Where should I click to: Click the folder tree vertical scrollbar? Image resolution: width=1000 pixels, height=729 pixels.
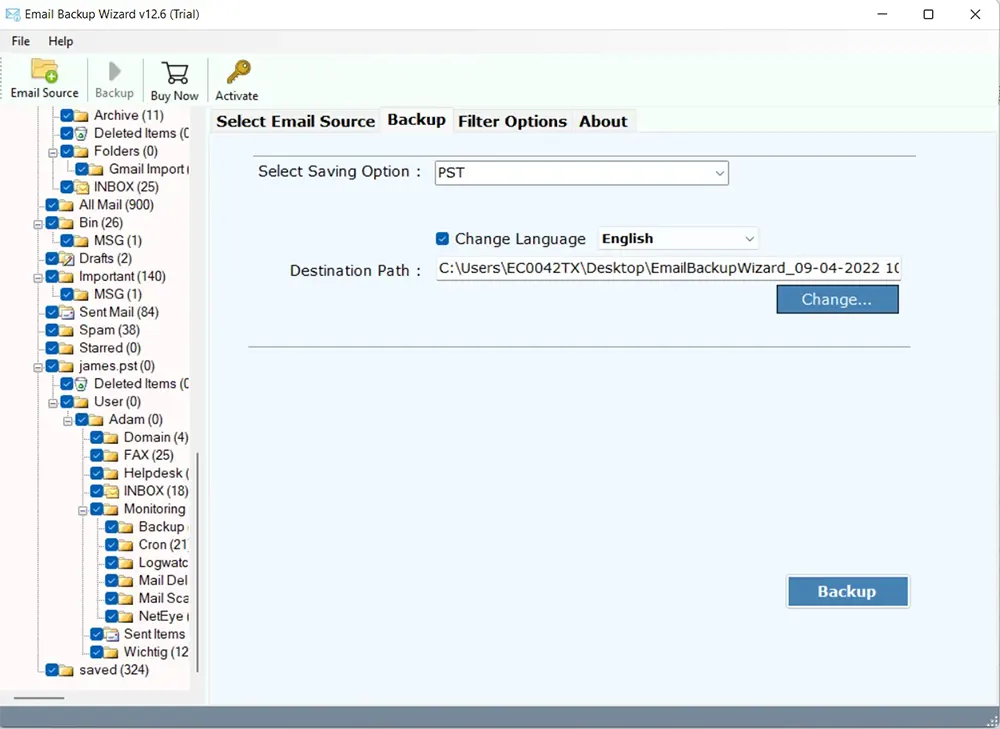point(197,560)
